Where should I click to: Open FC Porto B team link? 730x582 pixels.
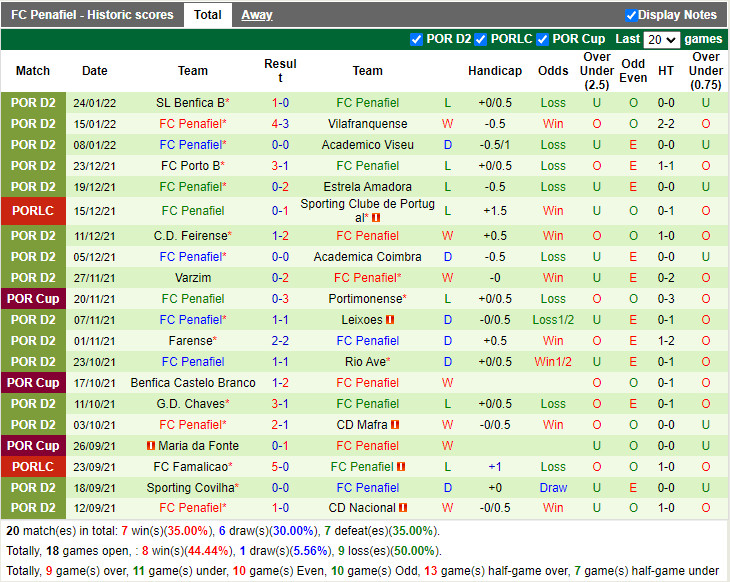coord(190,166)
